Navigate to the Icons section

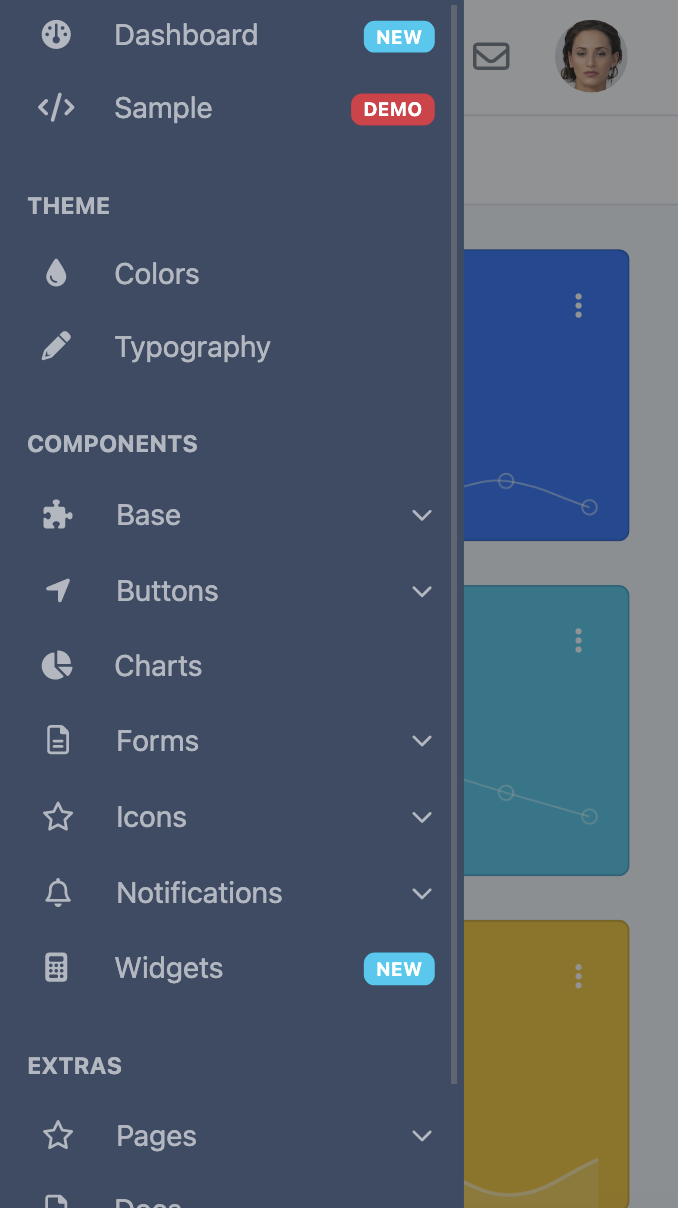(151, 817)
